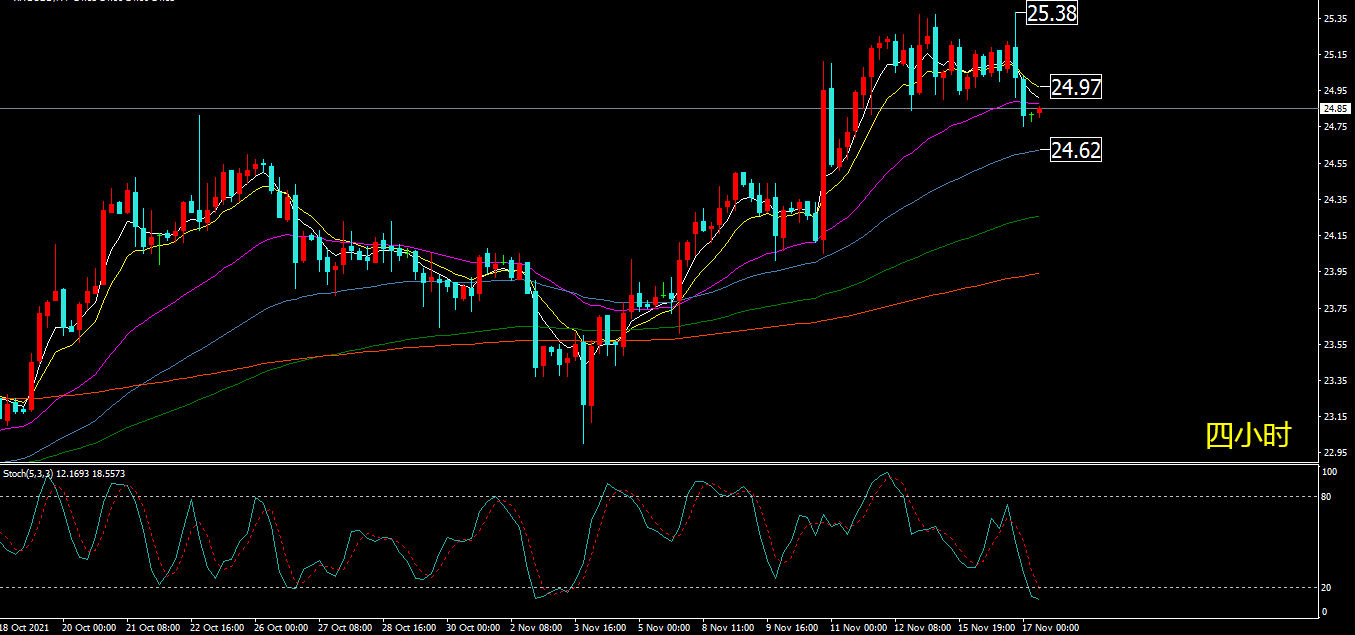The width and height of the screenshot is (1355, 635).
Task: Click the 3 Nov 16:00 time label
Action: coord(600,627)
